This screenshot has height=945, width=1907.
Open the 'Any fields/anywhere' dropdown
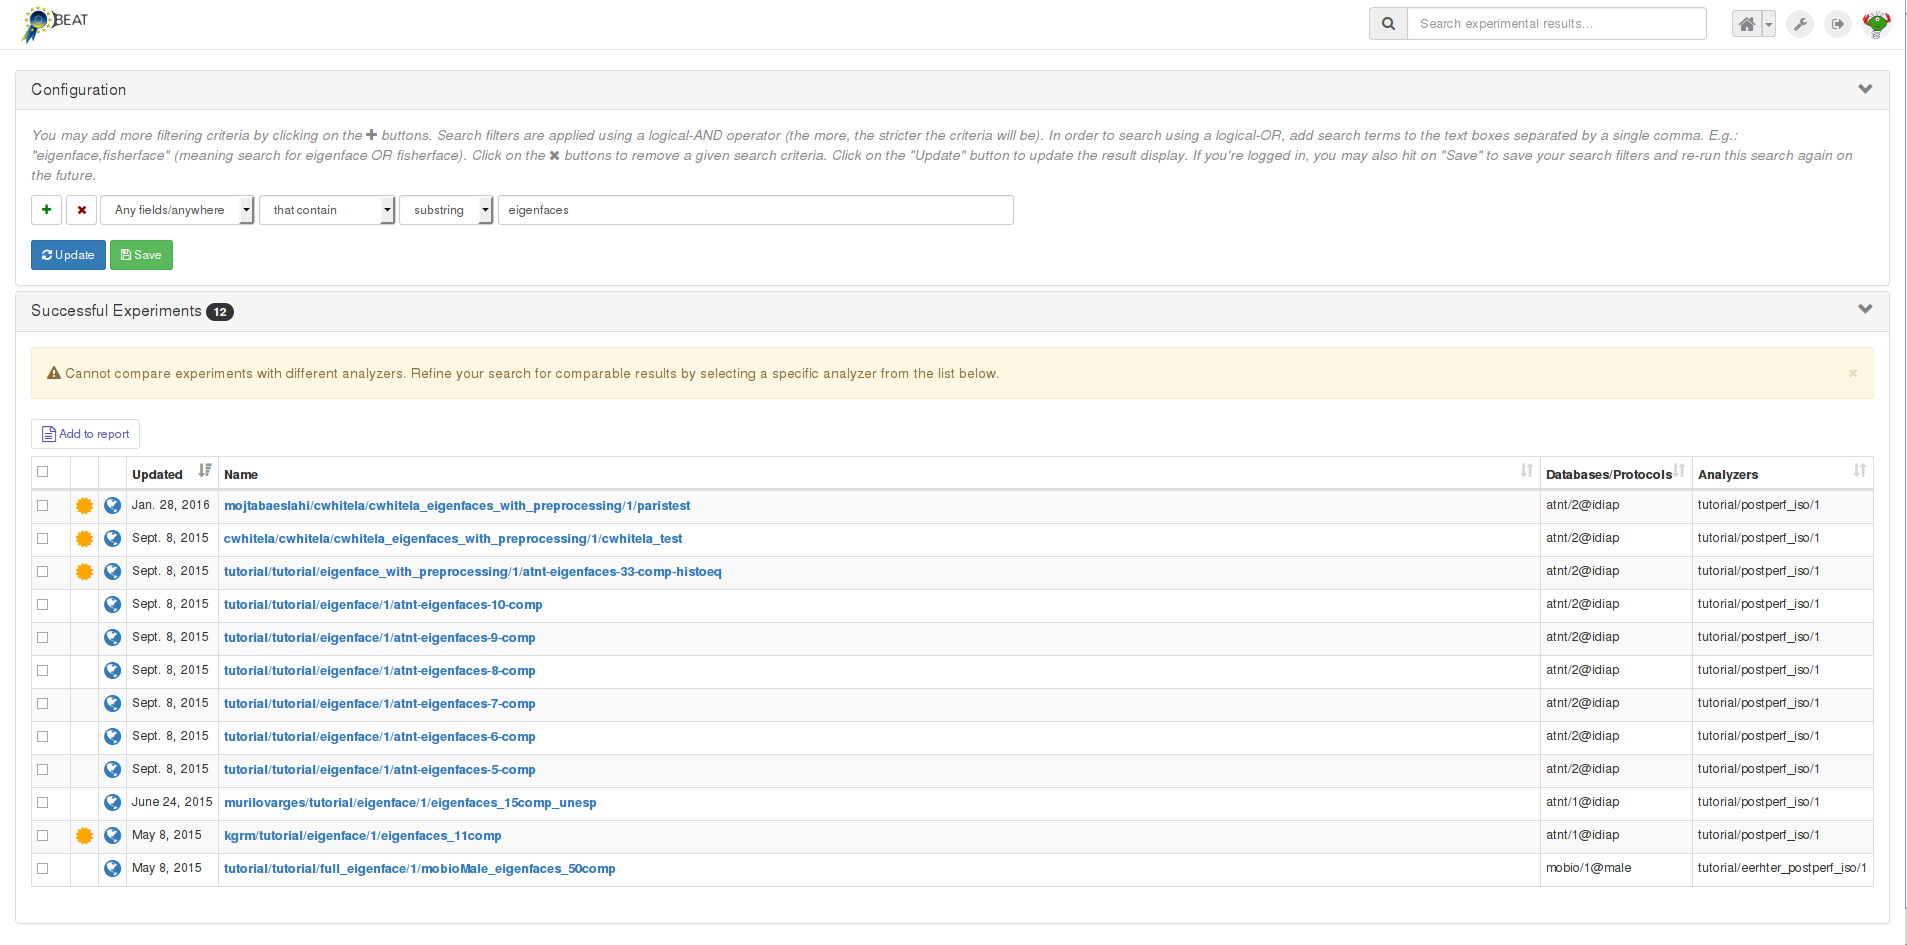pos(177,210)
